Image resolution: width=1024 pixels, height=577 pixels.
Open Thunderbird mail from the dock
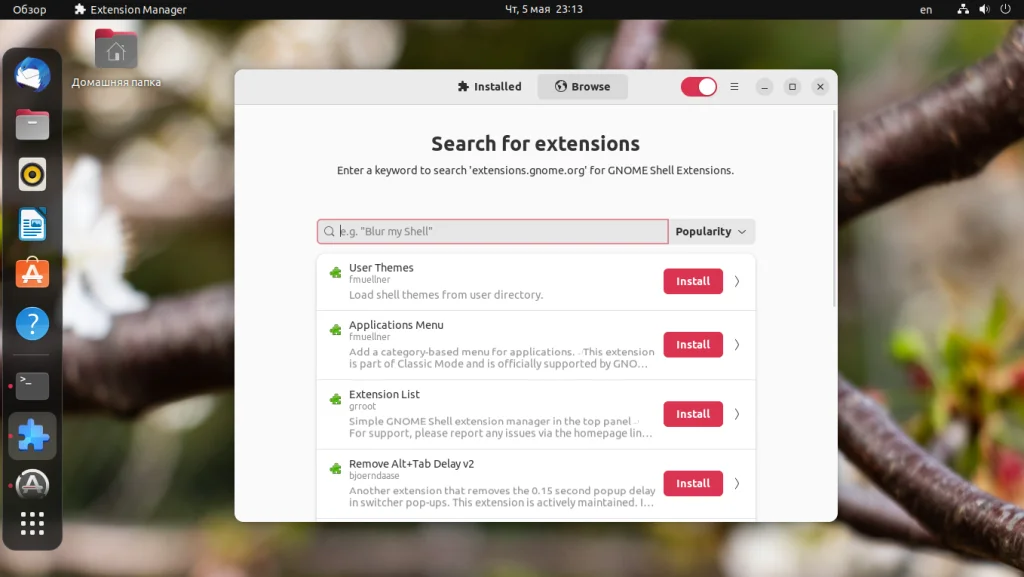coord(32,74)
